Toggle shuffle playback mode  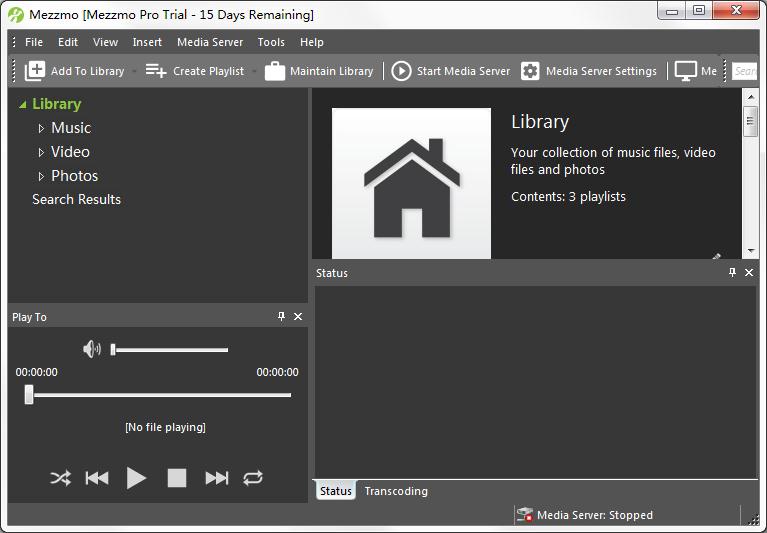coord(60,478)
